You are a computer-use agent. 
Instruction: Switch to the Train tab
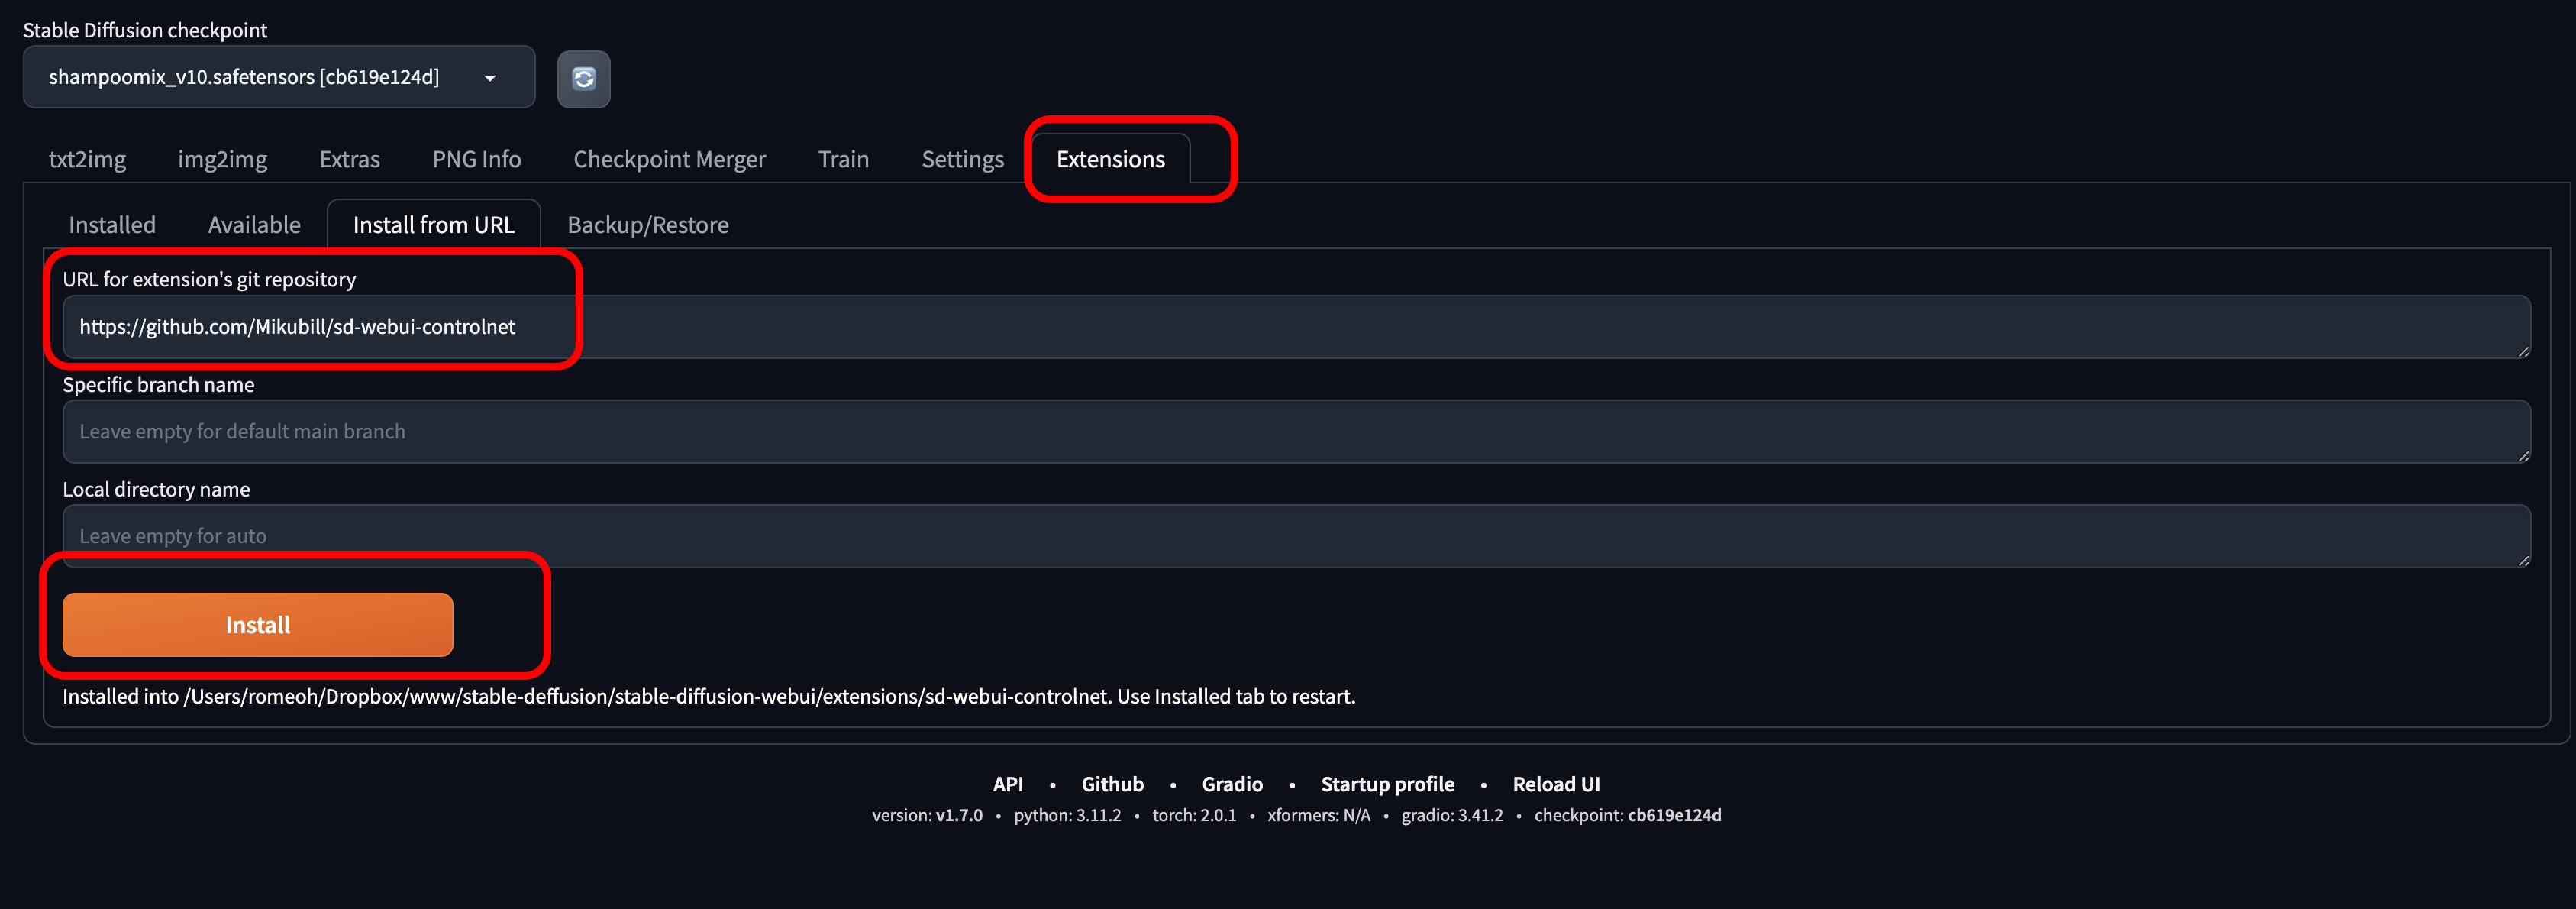(843, 159)
